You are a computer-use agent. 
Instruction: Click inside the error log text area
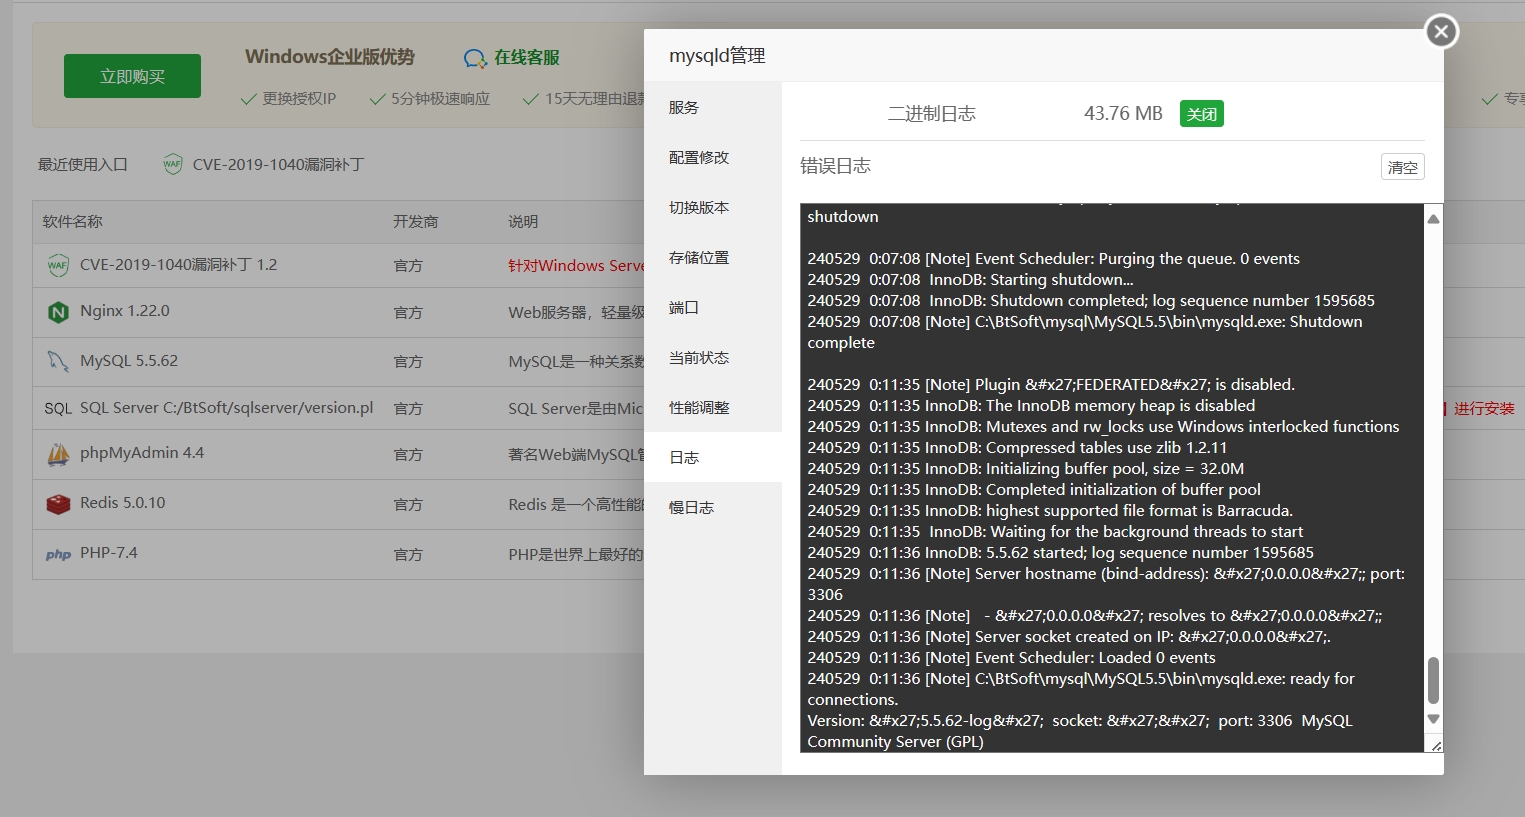[x=1112, y=478]
